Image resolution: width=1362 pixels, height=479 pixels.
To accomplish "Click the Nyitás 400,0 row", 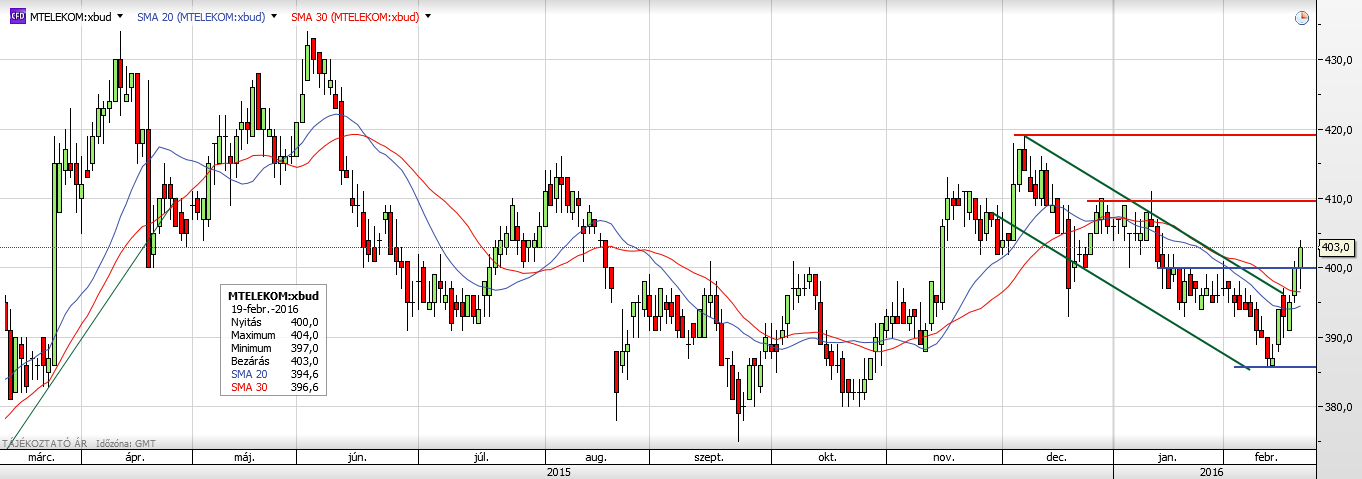I will [x=274, y=322].
